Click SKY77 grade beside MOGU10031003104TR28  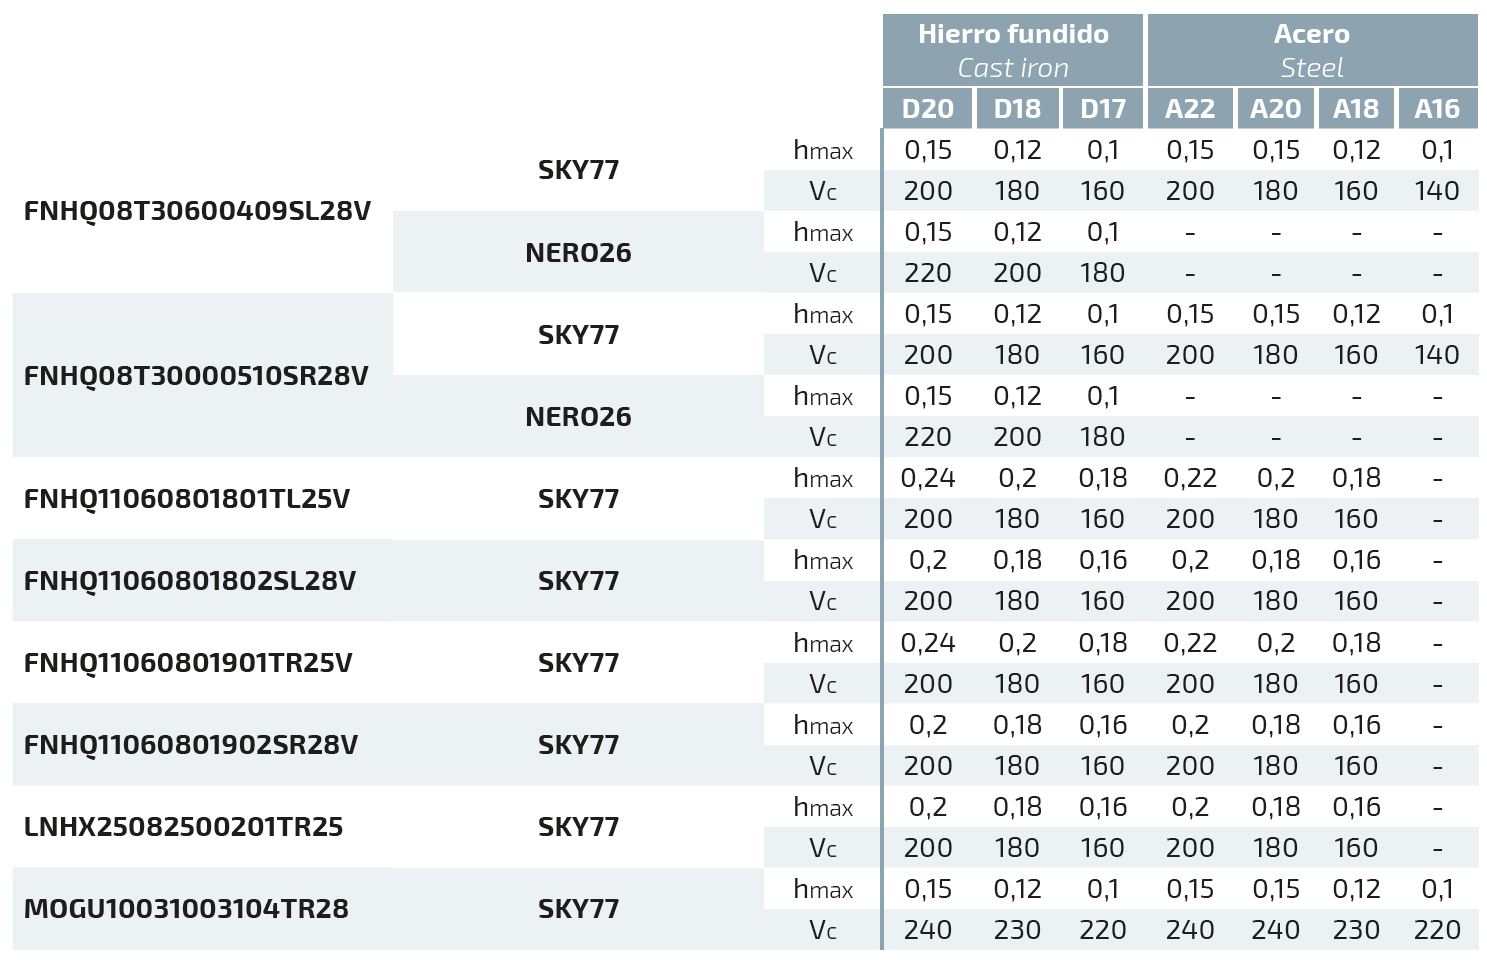pyautogui.click(x=578, y=909)
